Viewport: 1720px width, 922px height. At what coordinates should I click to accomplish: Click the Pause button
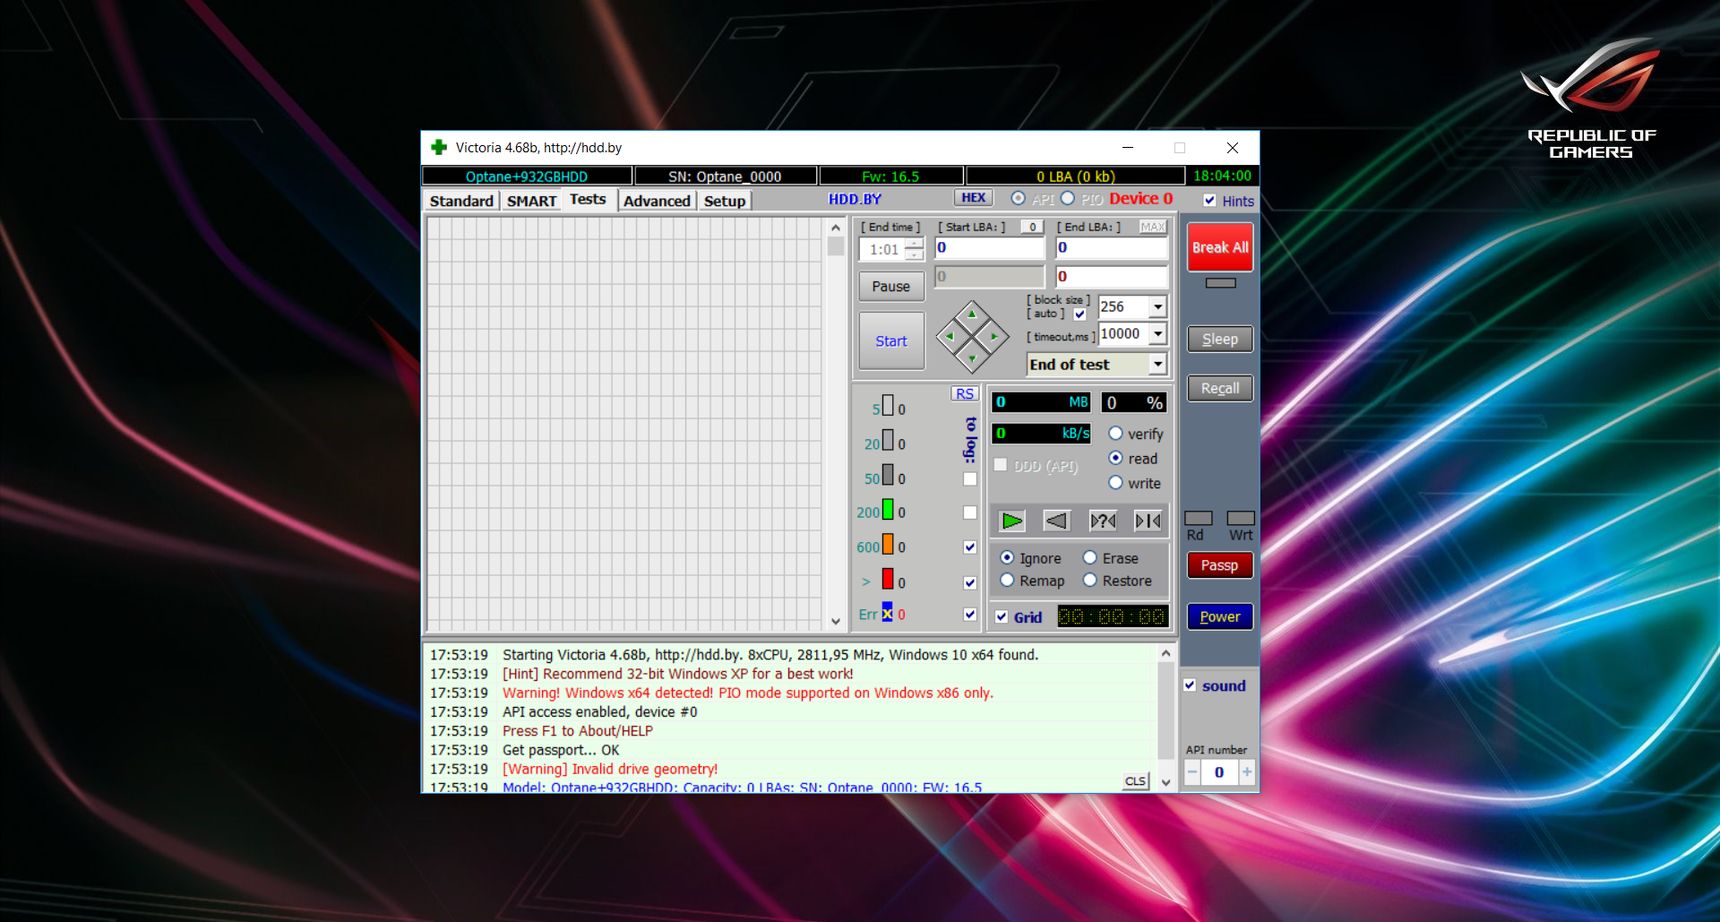891,286
